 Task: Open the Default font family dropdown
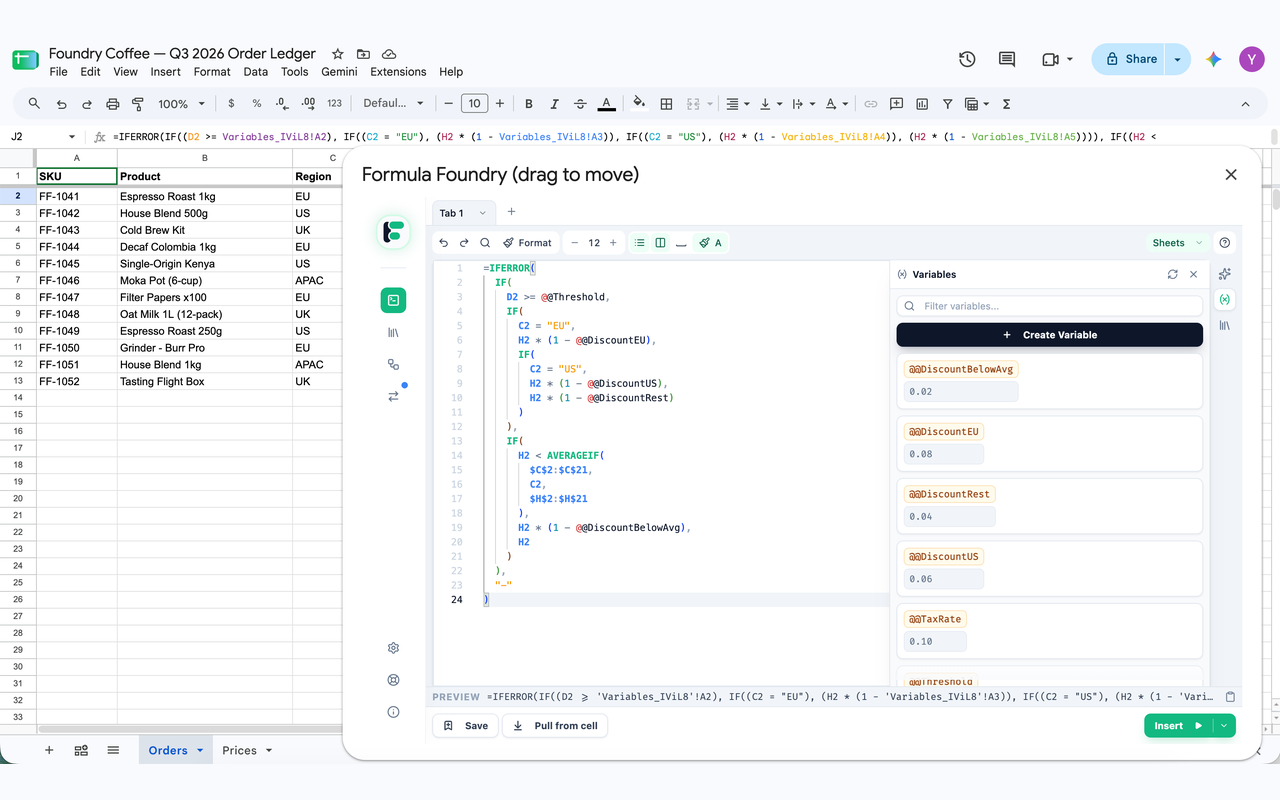pyautogui.click(x=393, y=103)
